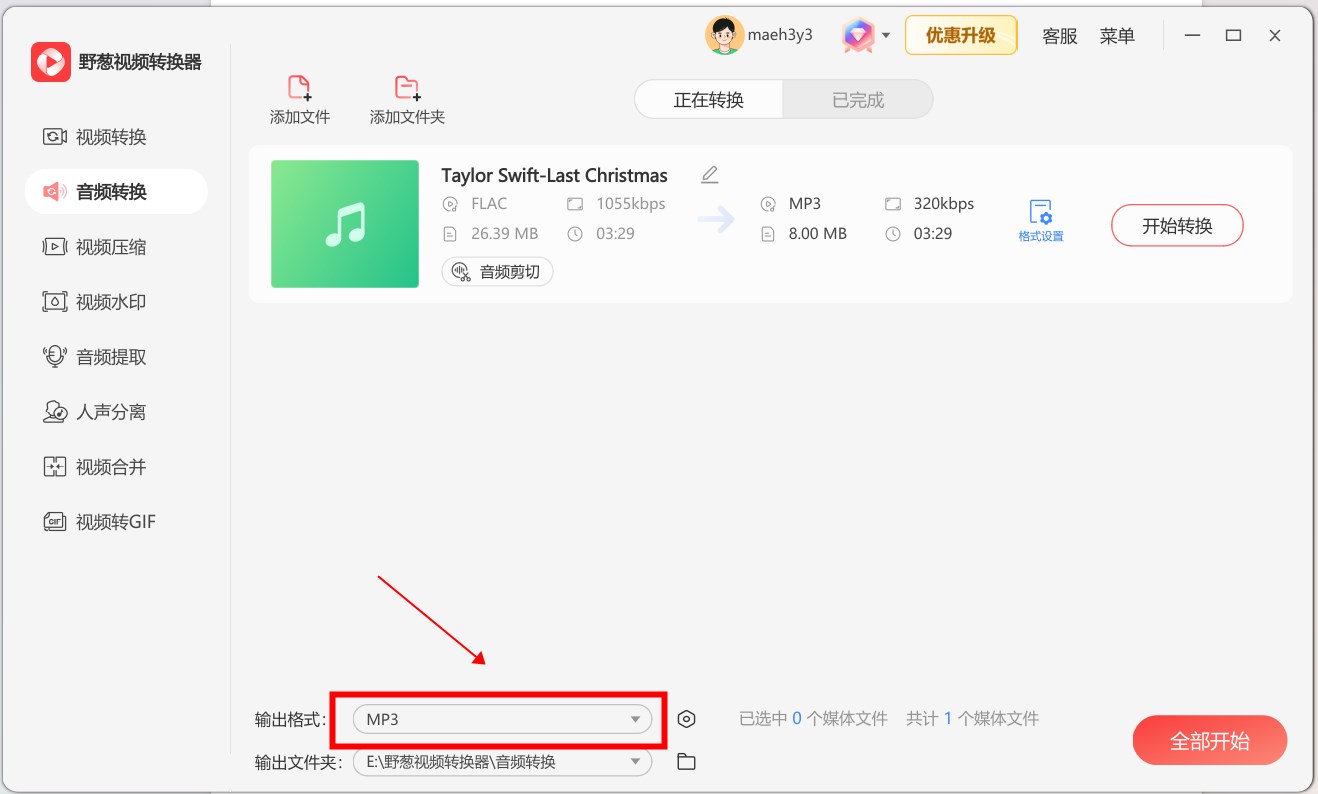Select 人声分离 vocal separation
The width and height of the screenshot is (1318, 794).
pos(96,412)
